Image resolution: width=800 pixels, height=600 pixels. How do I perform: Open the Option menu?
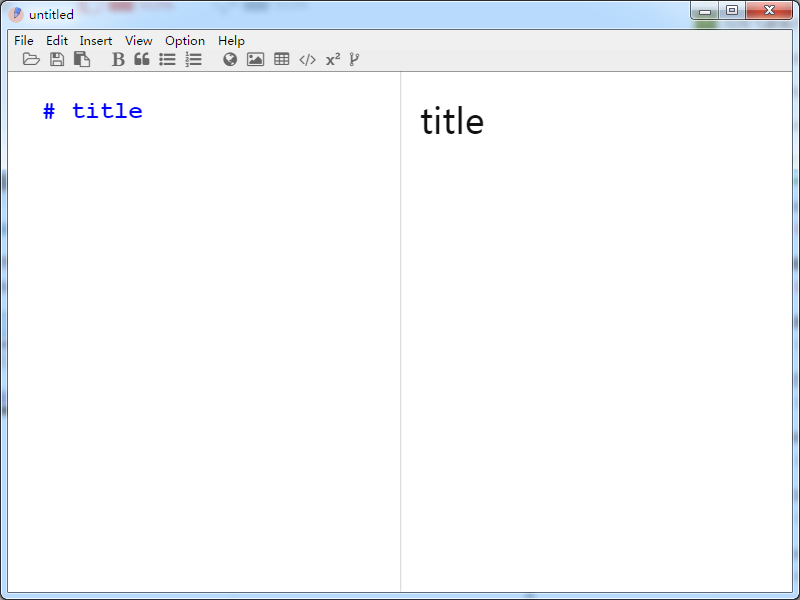185,41
